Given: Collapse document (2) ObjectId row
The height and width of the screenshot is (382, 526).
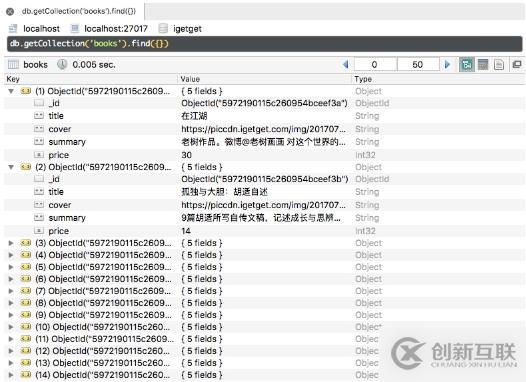Looking at the screenshot, I should tap(11, 167).
